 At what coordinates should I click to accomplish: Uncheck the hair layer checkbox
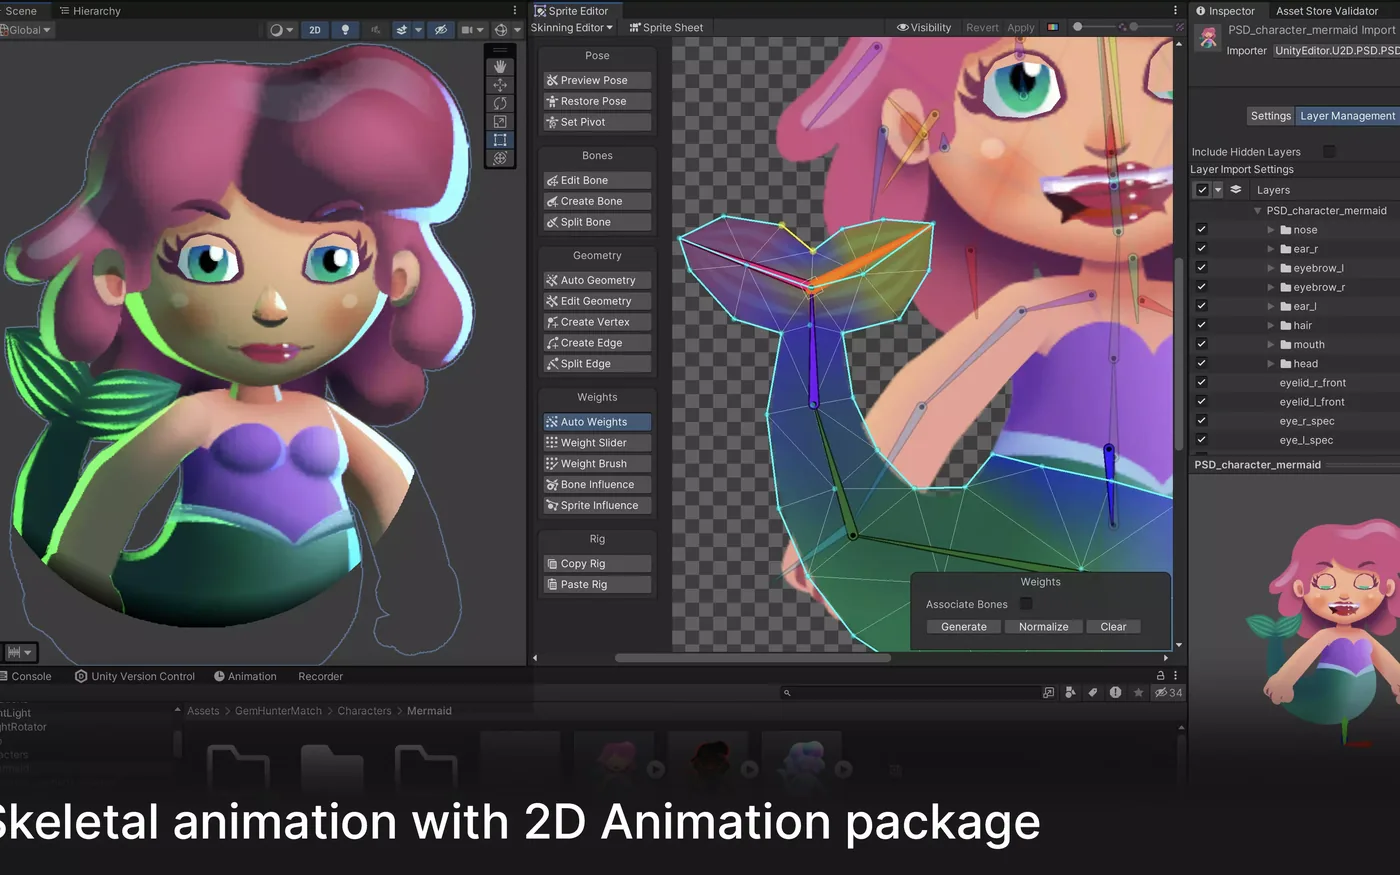click(1202, 325)
